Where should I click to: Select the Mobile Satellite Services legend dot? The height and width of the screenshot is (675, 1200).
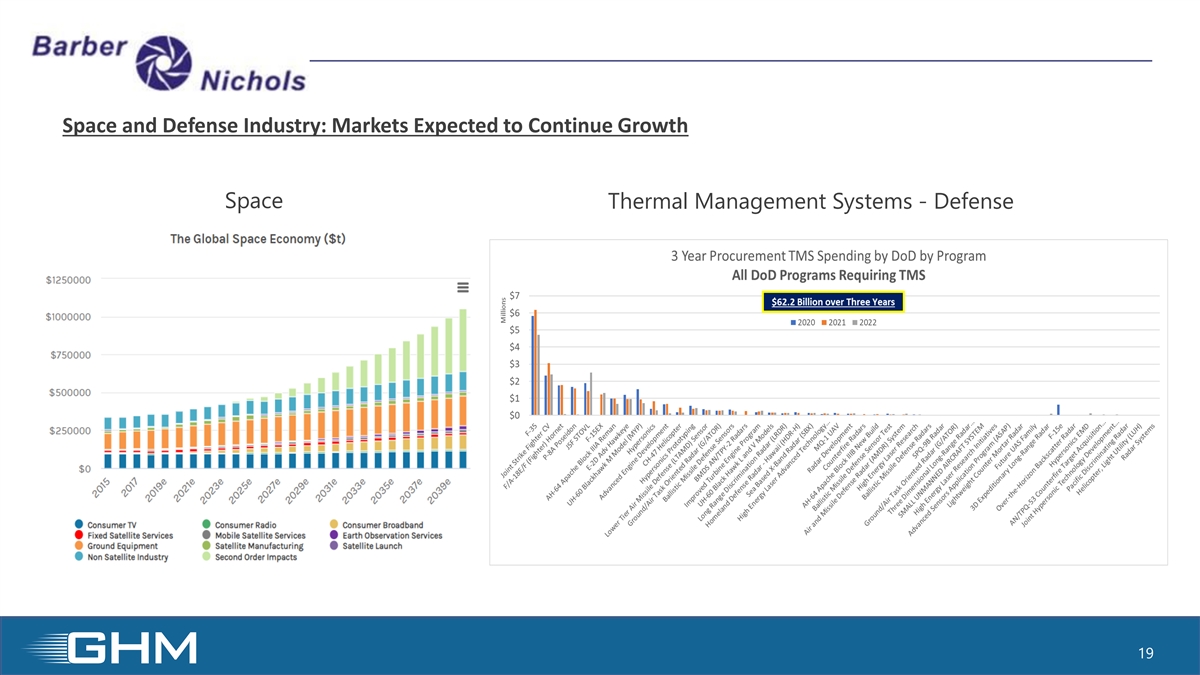coord(205,536)
